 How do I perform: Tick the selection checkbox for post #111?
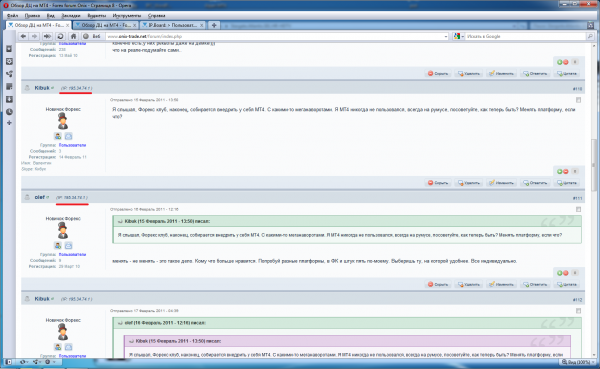578,209
